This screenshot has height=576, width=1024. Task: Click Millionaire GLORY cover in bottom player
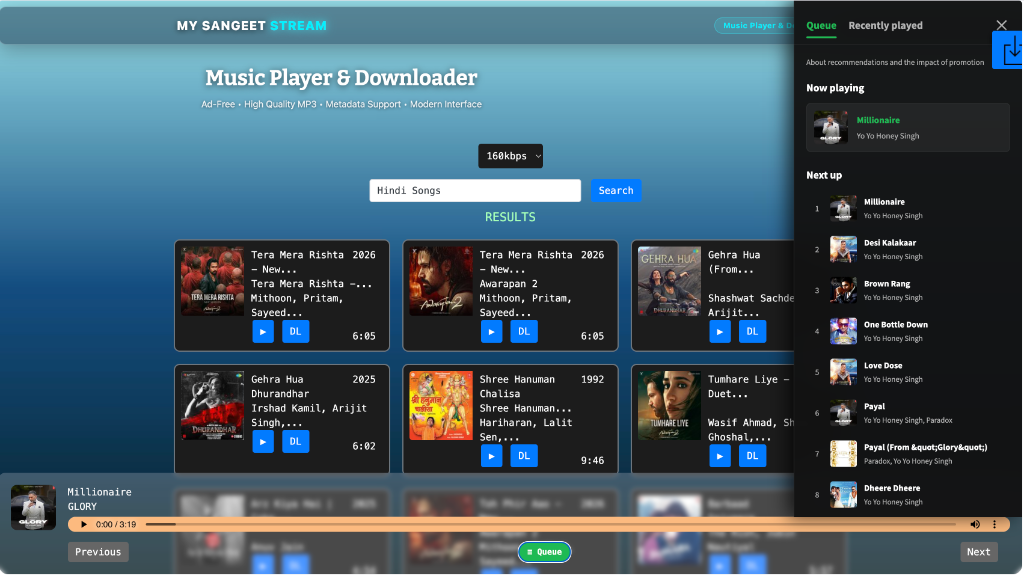33,507
